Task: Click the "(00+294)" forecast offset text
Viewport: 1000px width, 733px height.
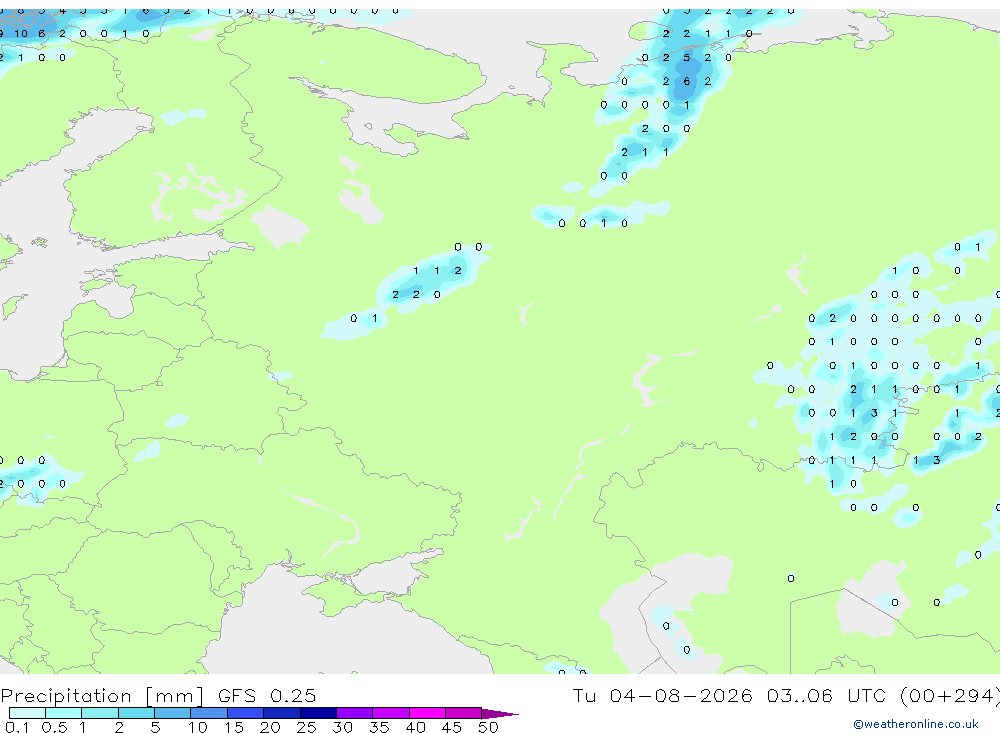Action: (949, 695)
